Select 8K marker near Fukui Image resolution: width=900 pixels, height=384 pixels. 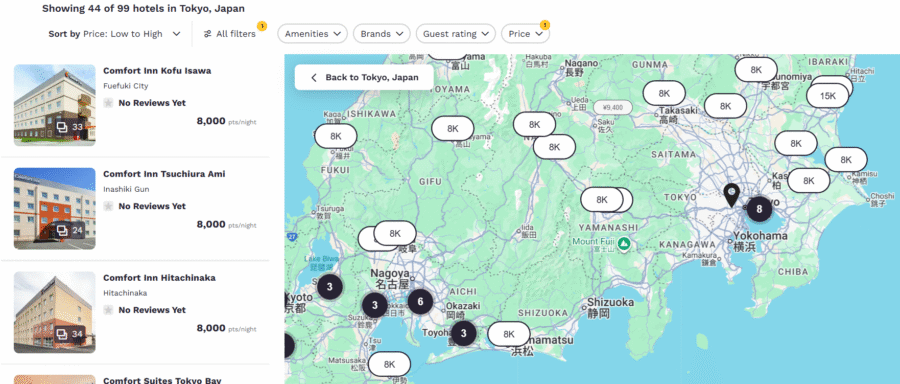tap(336, 136)
